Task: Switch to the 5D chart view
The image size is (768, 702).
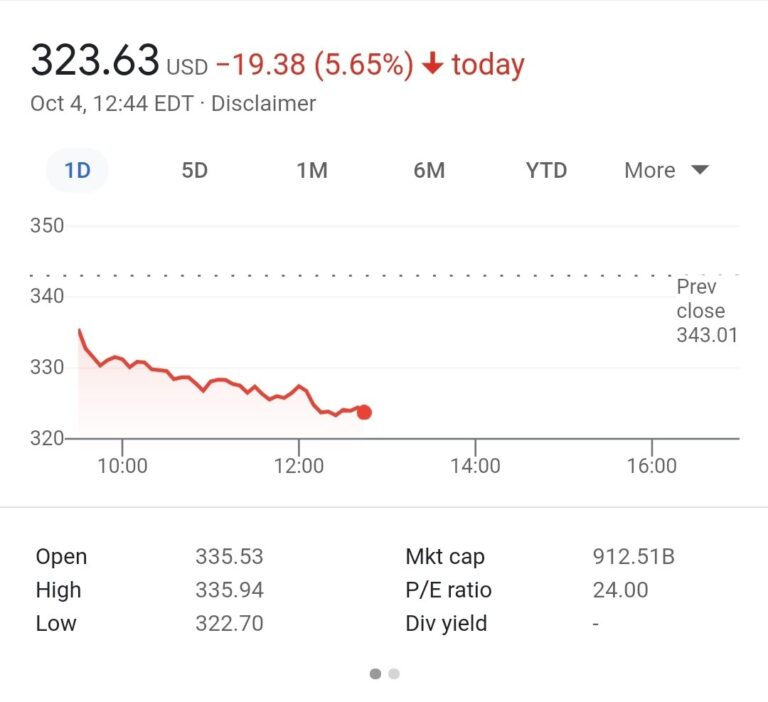Action: pyautogui.click(x=194, y=170)
